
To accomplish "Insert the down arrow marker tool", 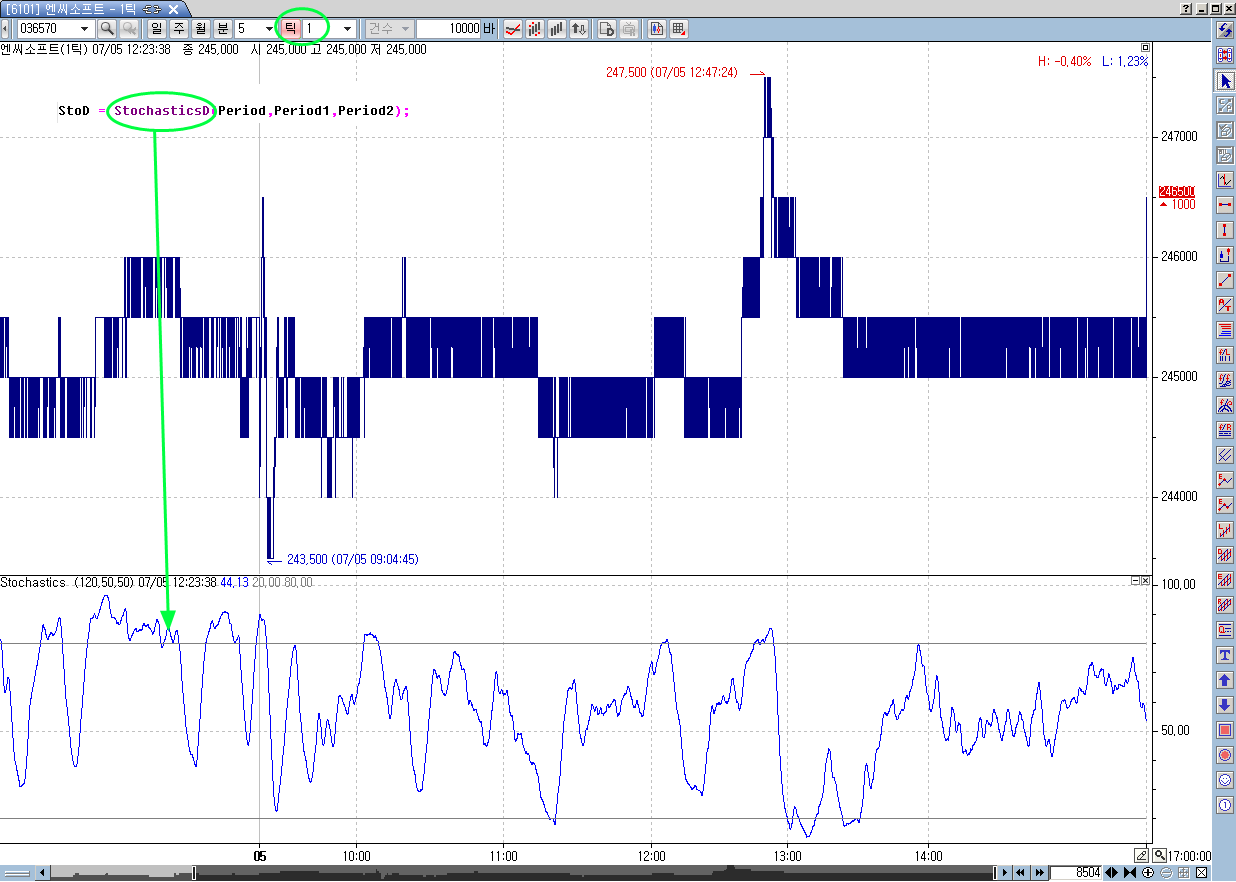I will (1224, 705).
